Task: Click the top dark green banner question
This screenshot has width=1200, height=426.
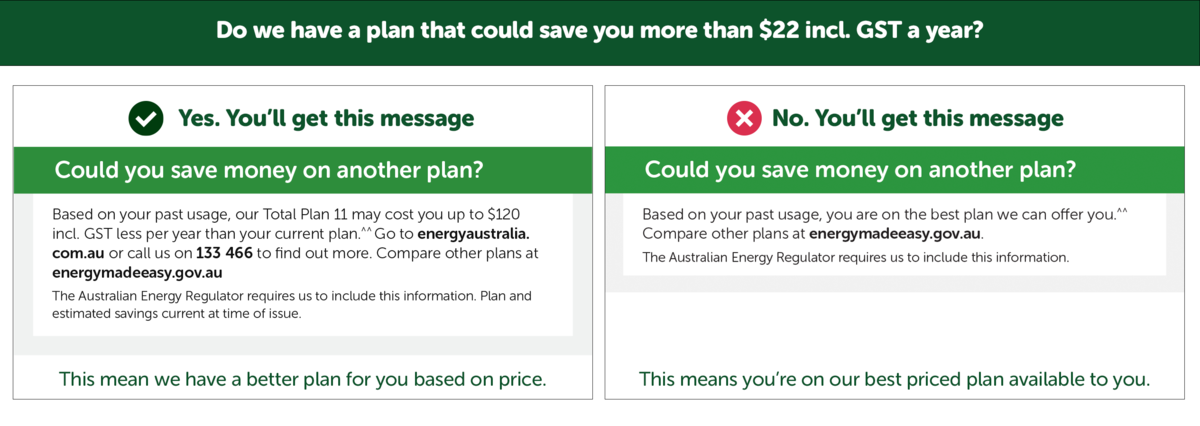Action: click(600, 30)
